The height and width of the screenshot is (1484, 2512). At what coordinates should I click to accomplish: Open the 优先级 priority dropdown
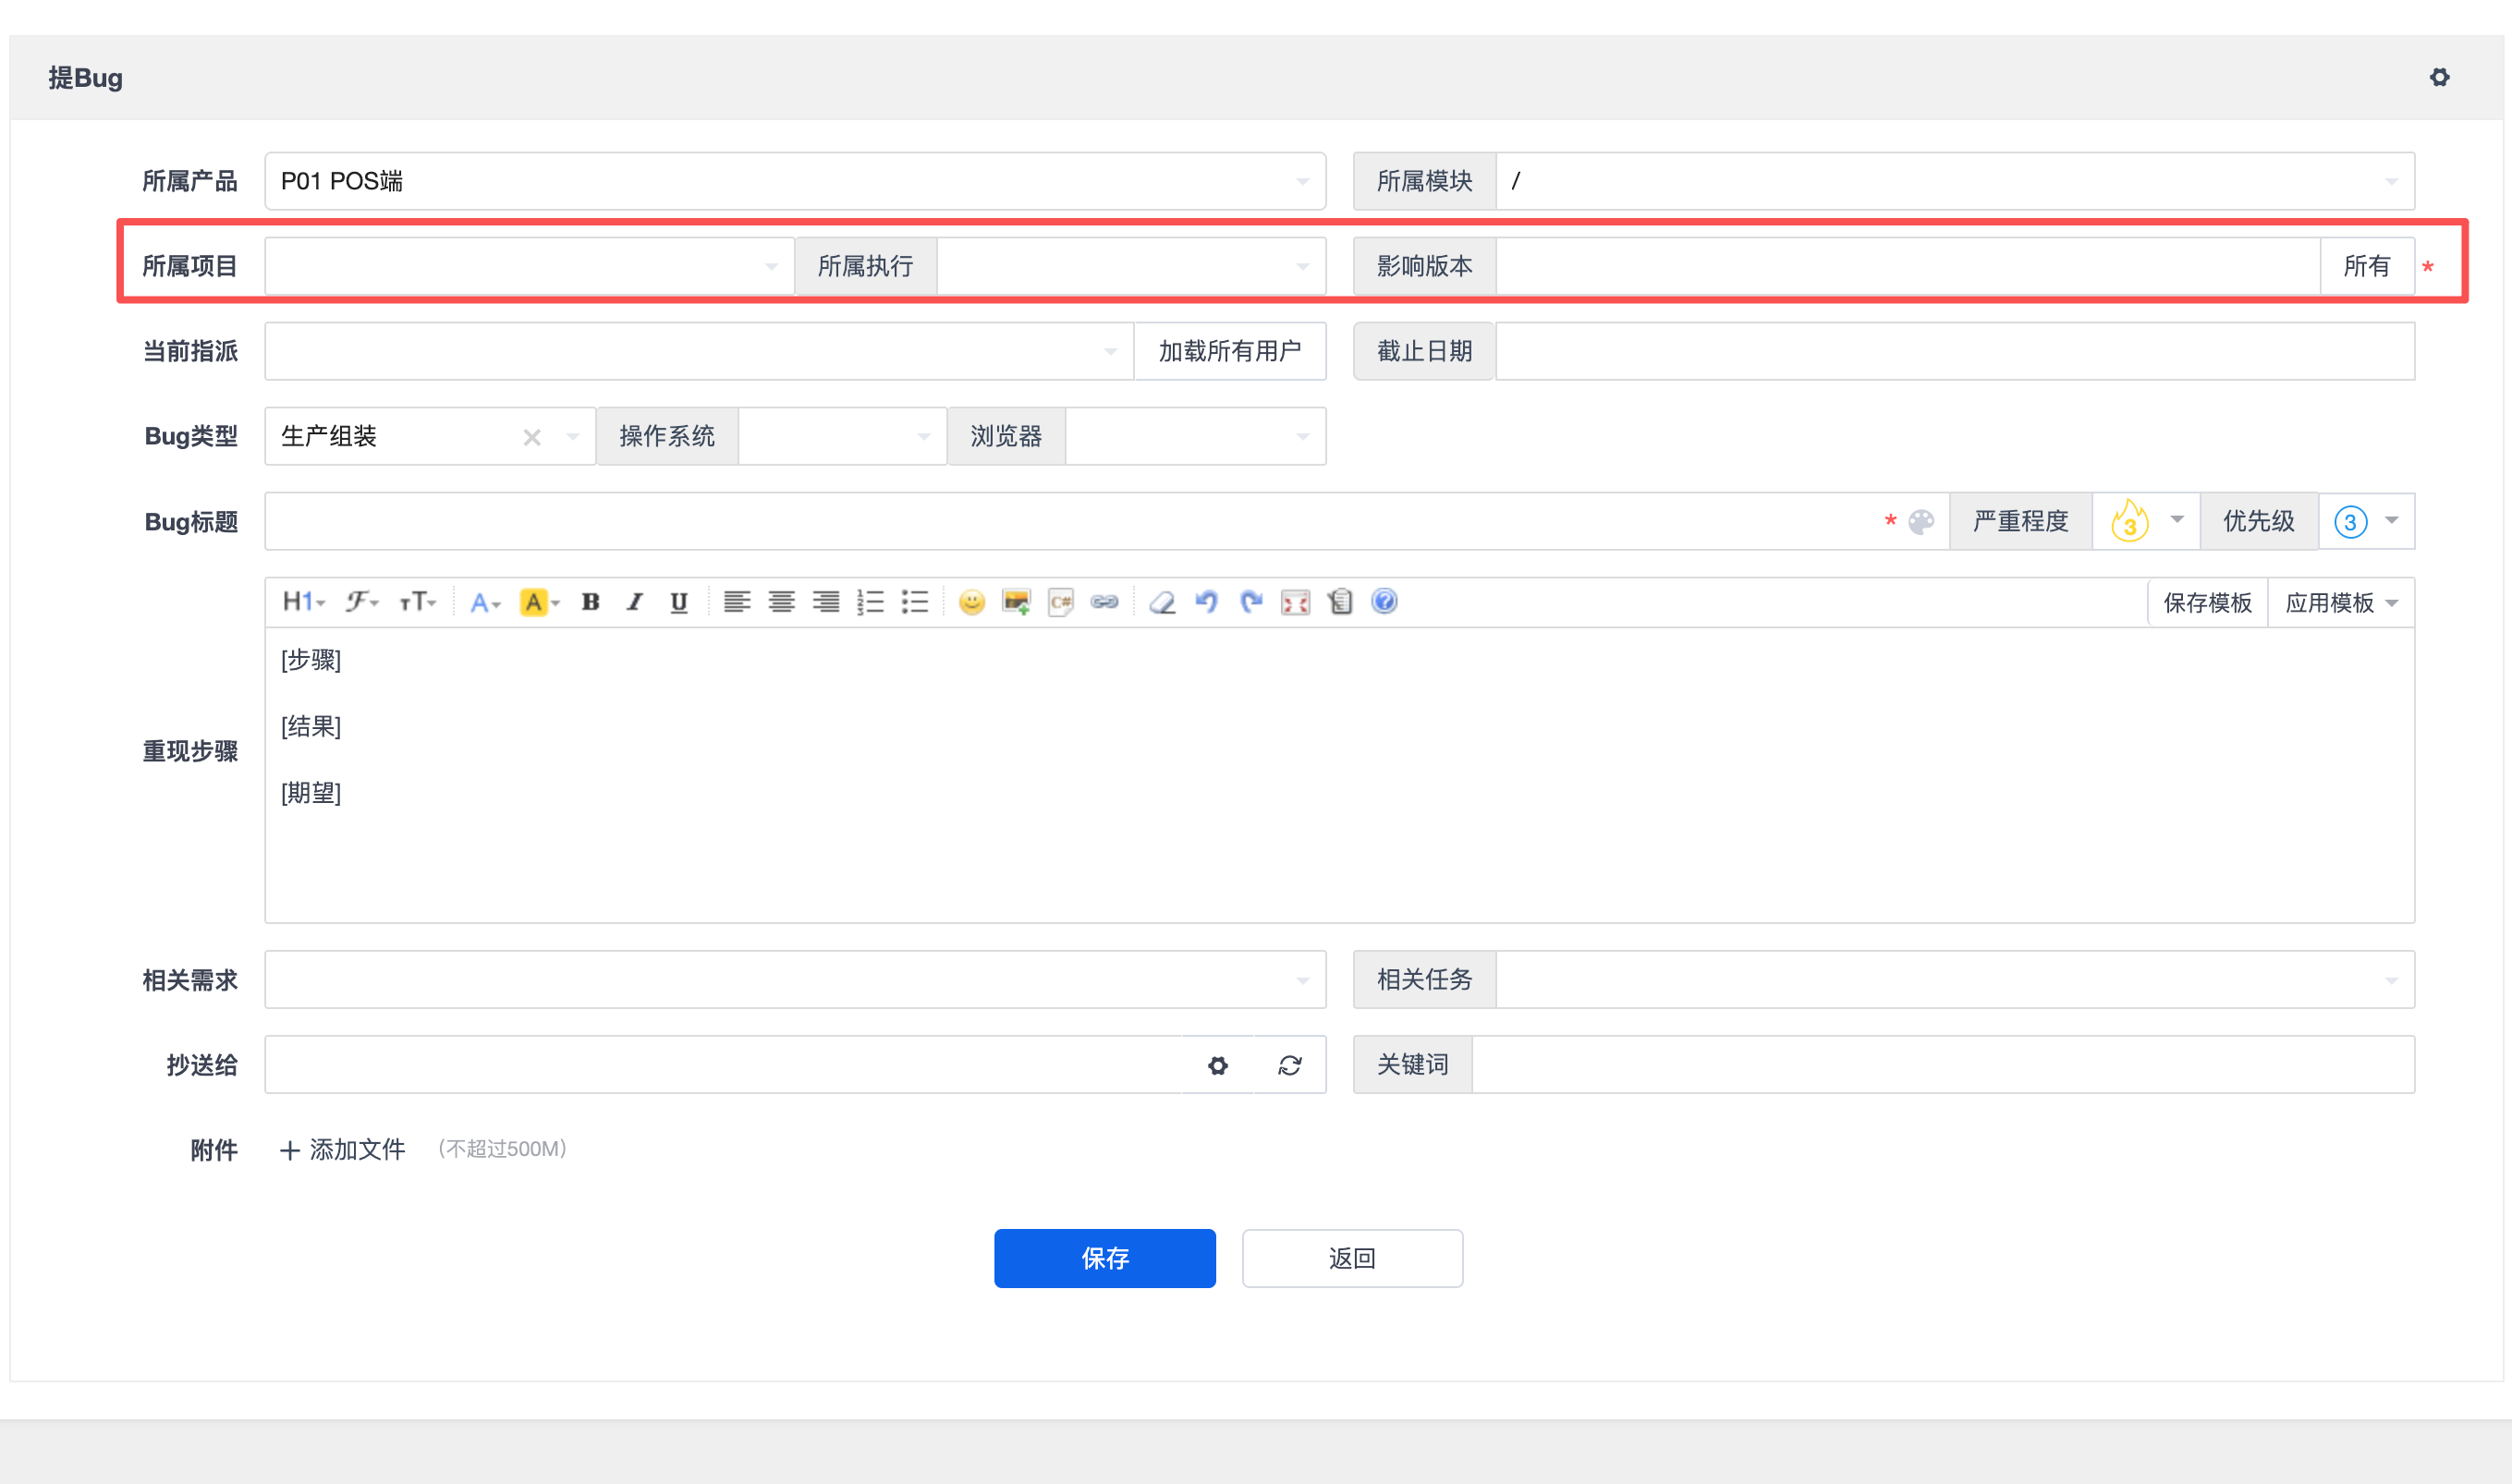(x=2366, y=521)
